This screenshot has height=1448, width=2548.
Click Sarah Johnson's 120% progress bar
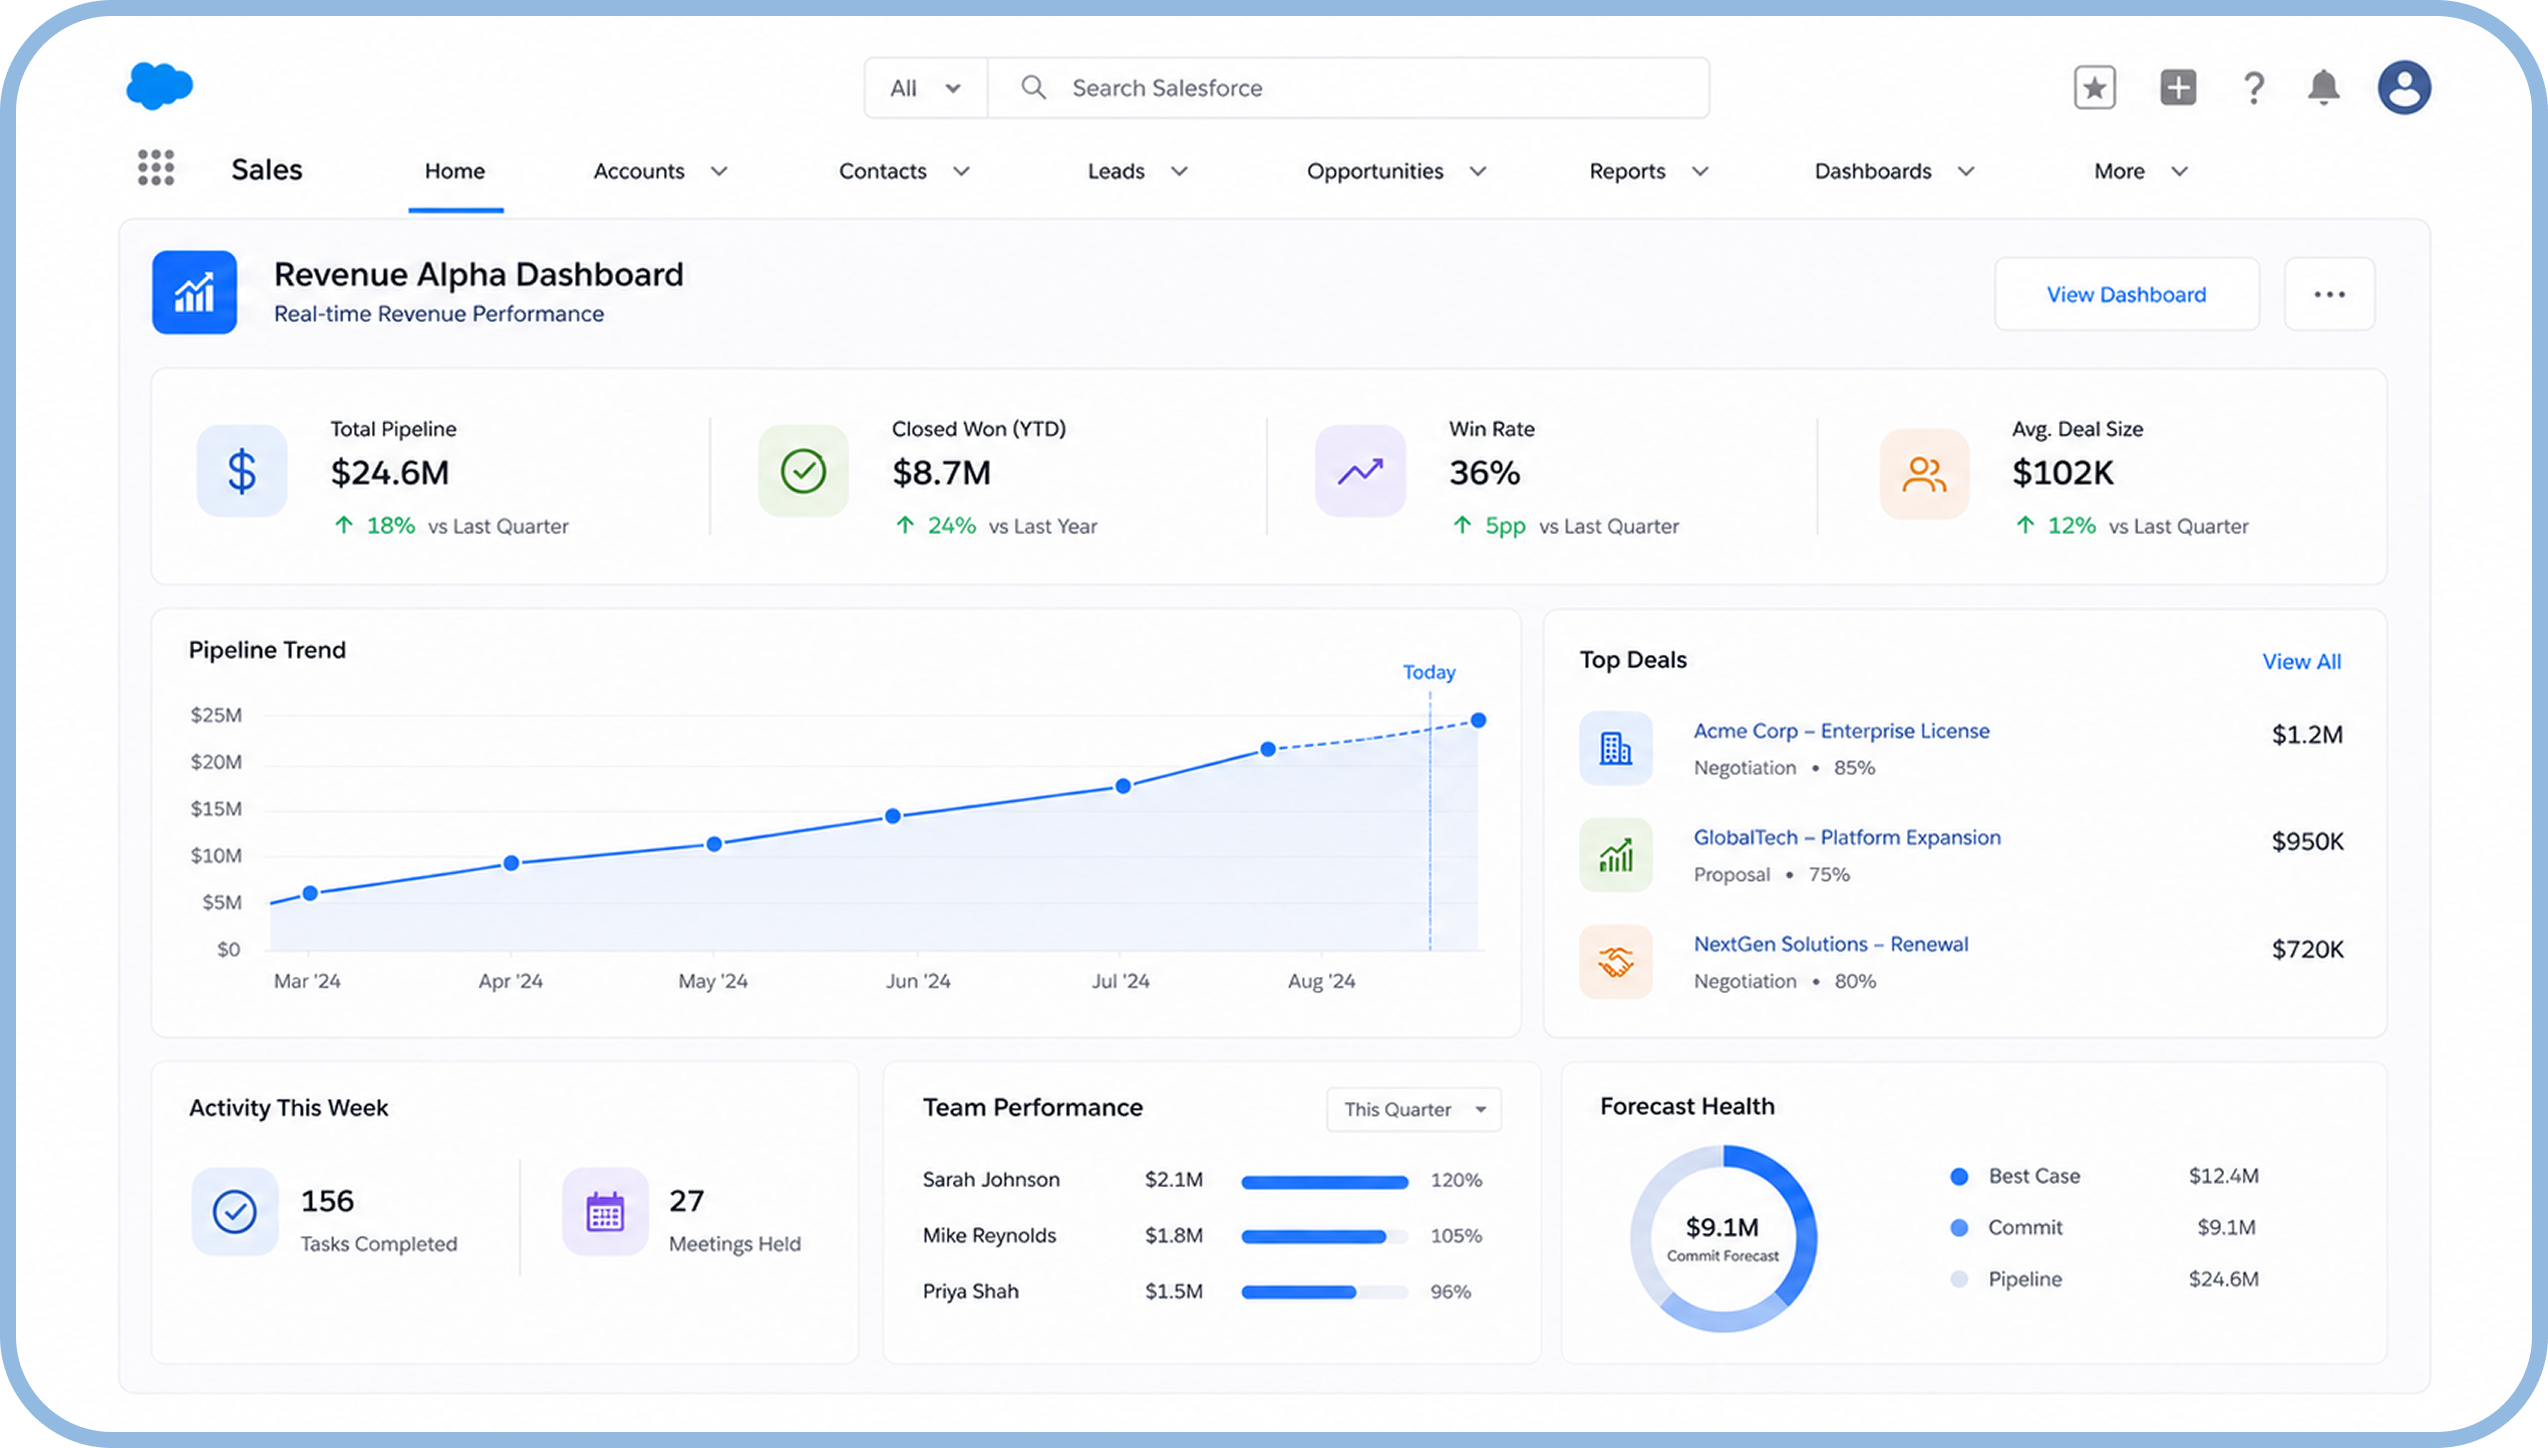(x=1324, y=1182)
